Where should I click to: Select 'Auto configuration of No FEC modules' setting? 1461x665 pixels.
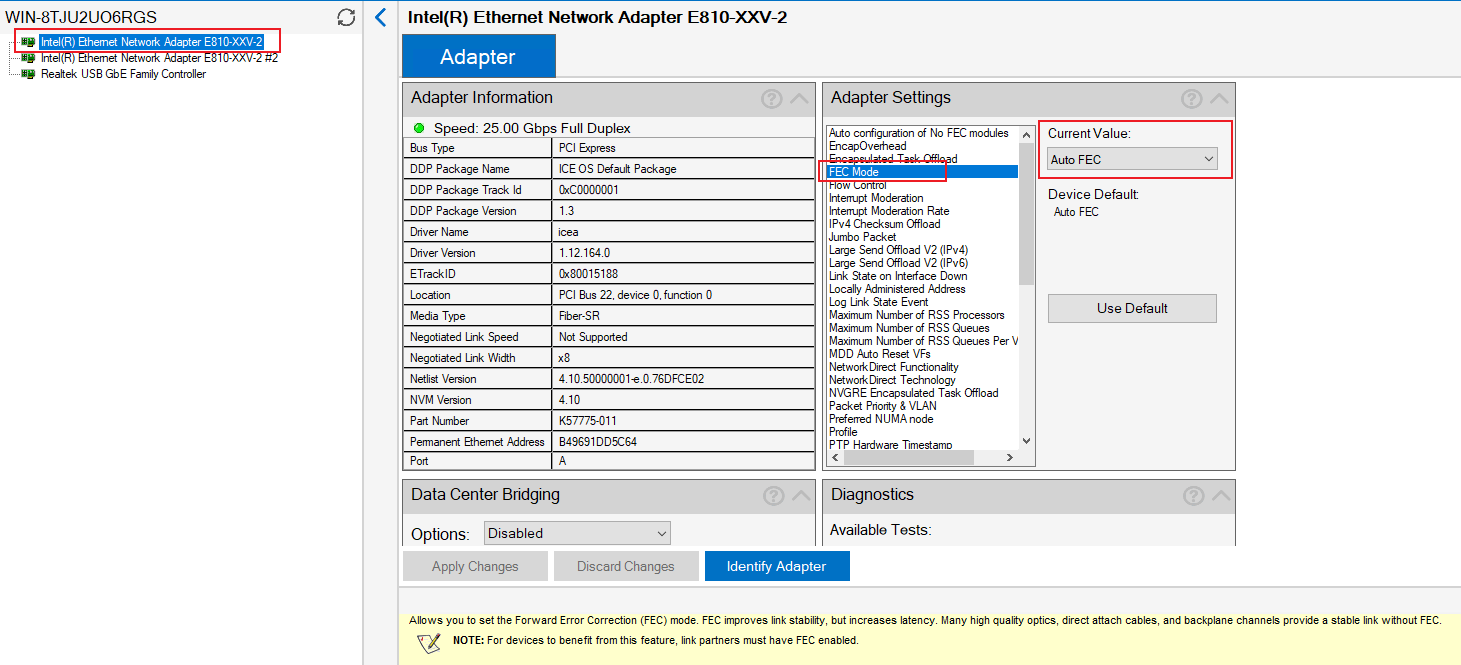pos(919,133)
